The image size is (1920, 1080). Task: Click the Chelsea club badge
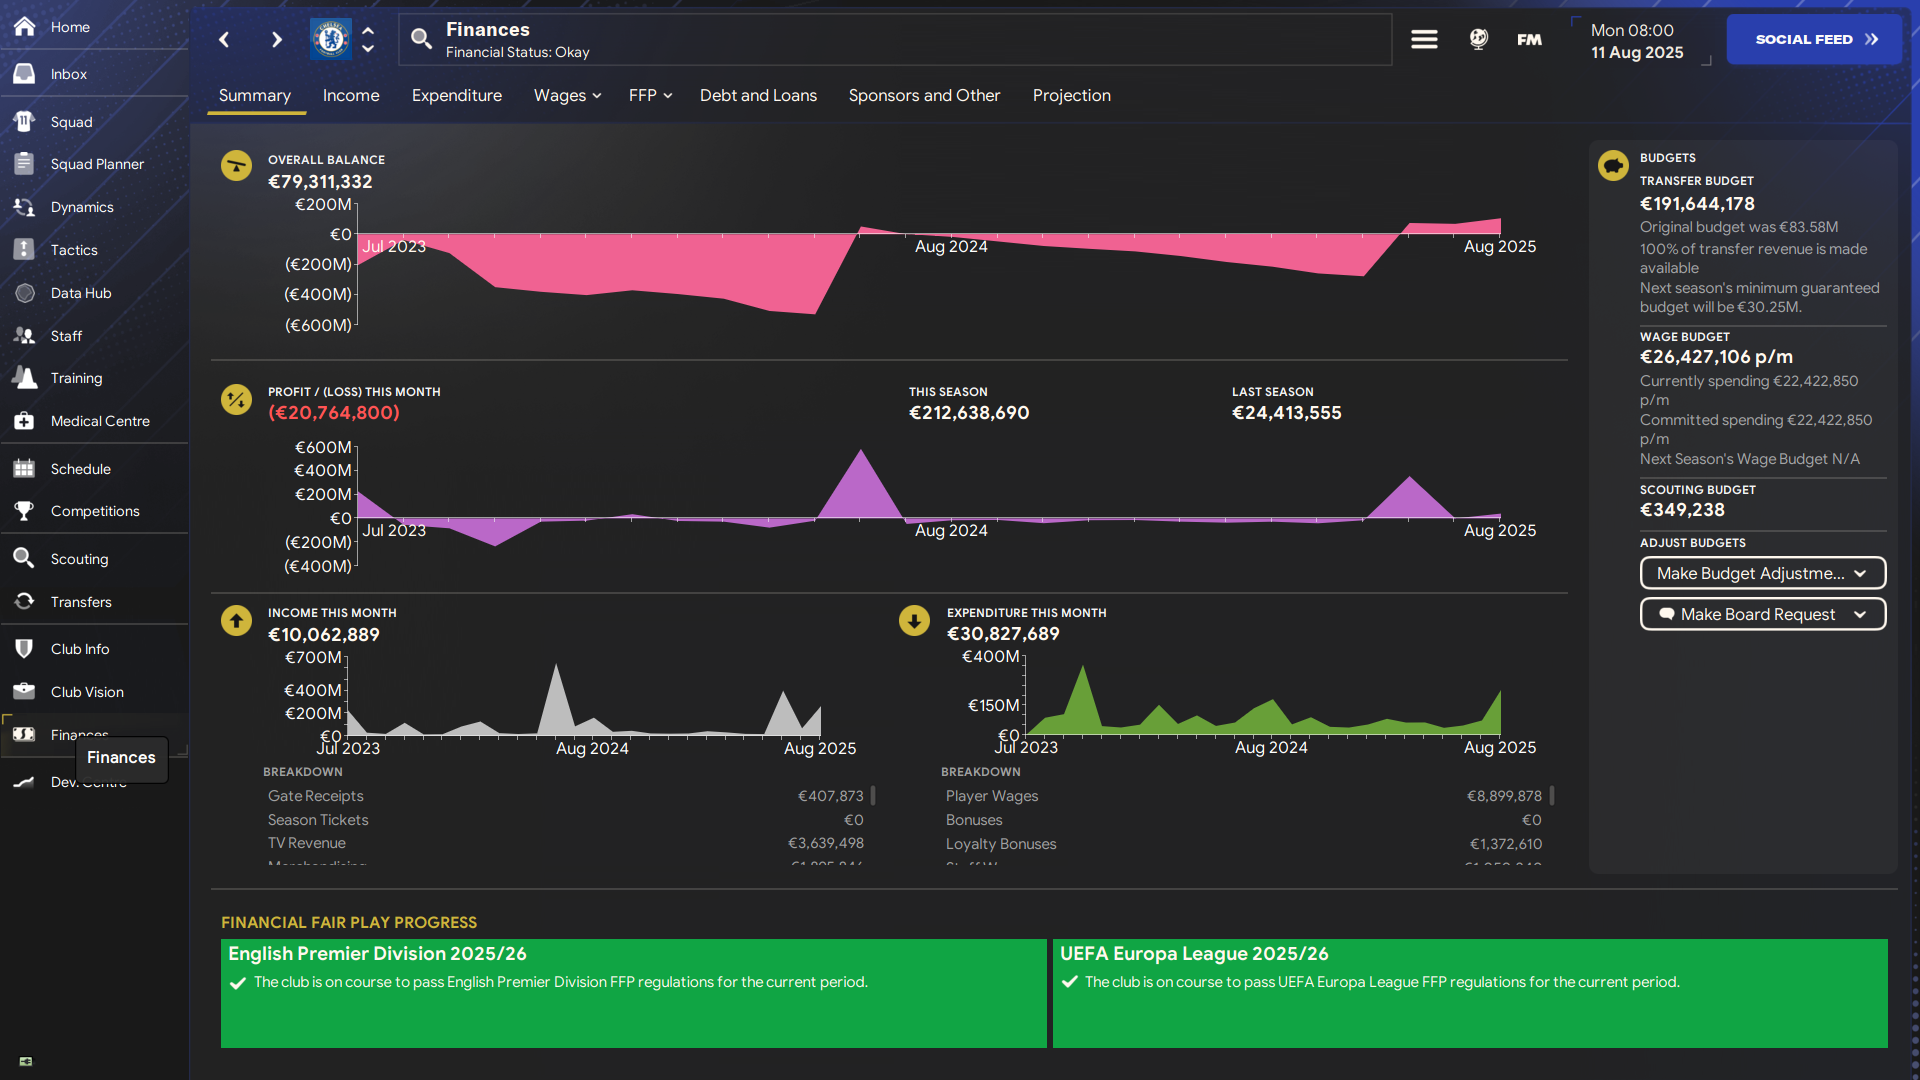[330, 40]
